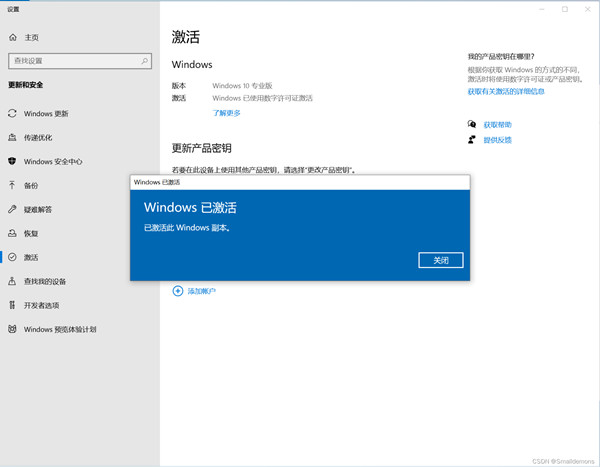Open the 查找我的设备 section
600x467 pixels.
45,281
